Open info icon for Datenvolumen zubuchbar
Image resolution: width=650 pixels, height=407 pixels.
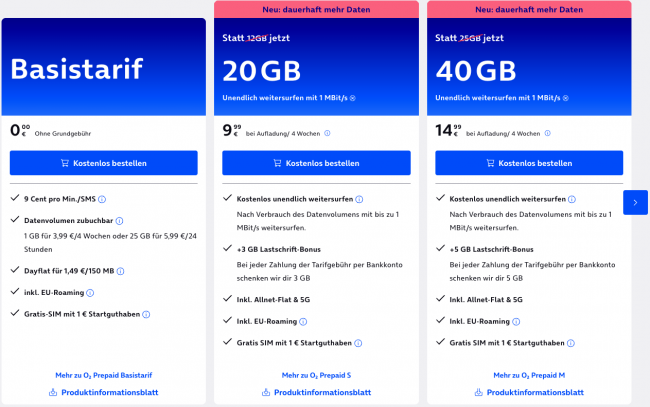tap(120, 220)
